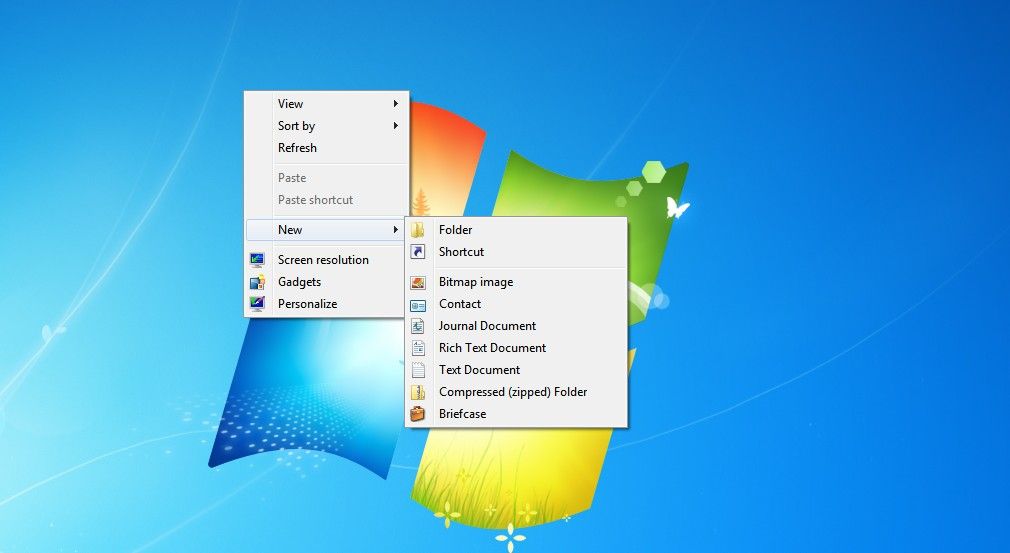Click the Gadgets icon in context menu
The image size is (1010, 553).
coord(257,282)
